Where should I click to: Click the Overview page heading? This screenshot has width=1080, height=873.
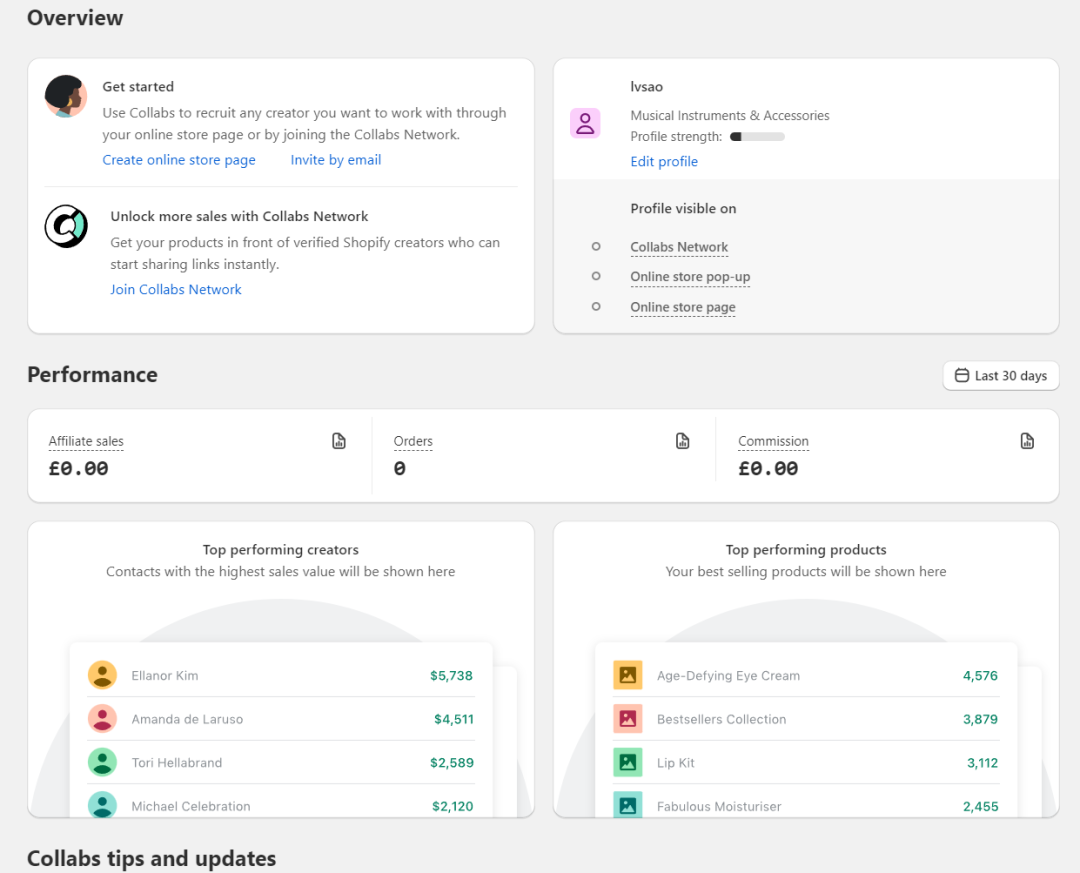[75, 18]
